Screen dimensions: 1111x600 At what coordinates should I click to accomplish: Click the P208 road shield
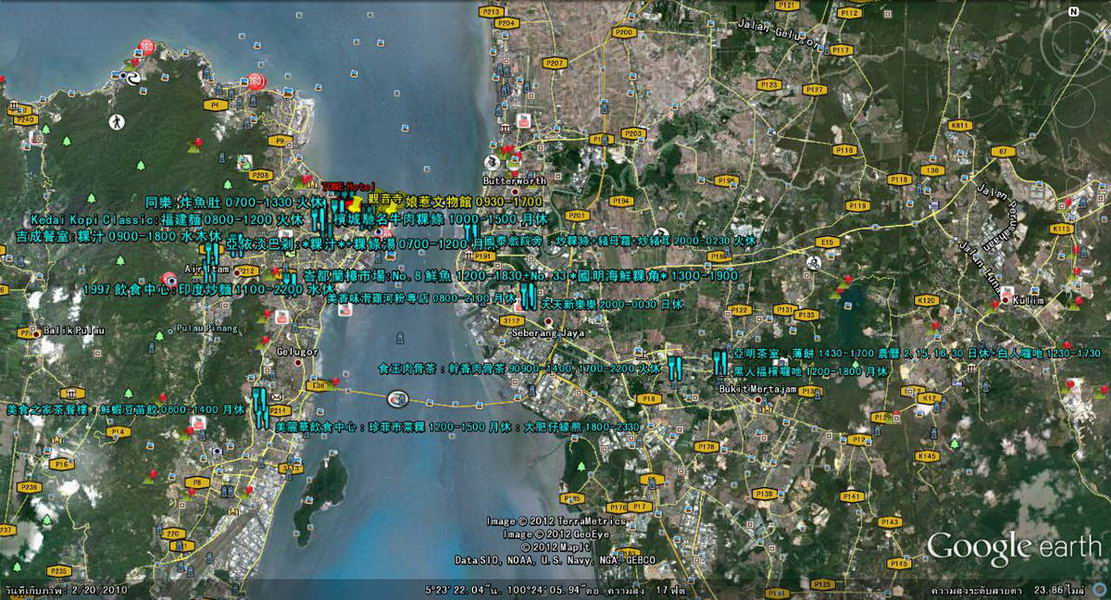coord(260,175)
